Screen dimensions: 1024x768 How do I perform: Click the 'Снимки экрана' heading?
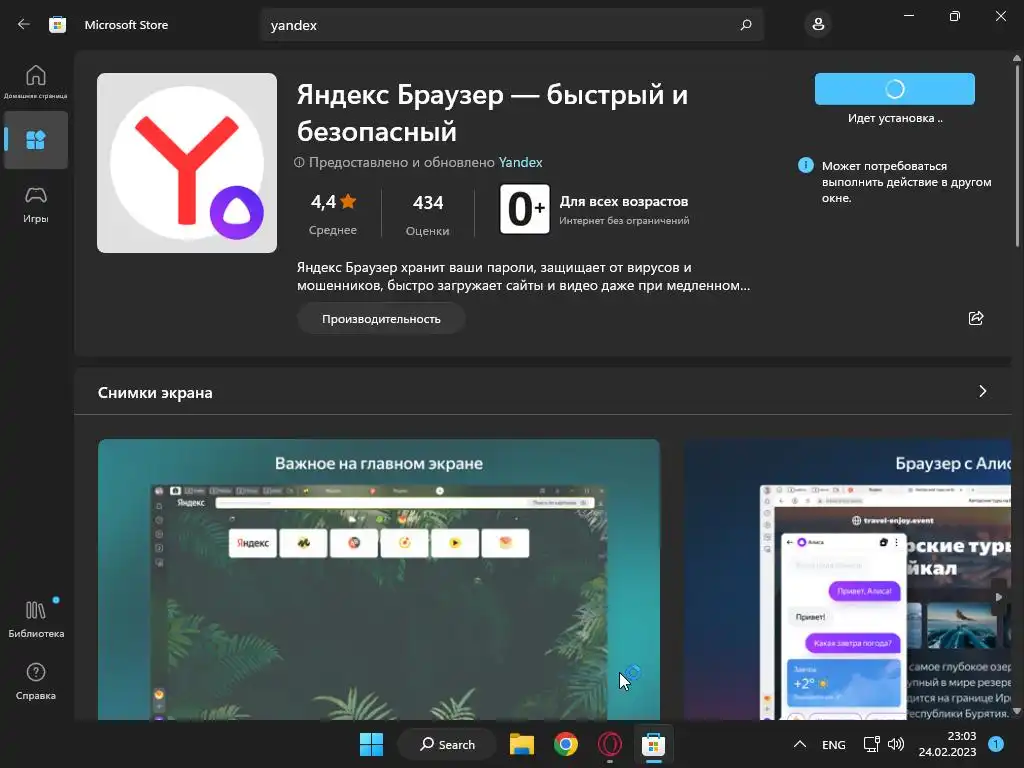point(155,392)
